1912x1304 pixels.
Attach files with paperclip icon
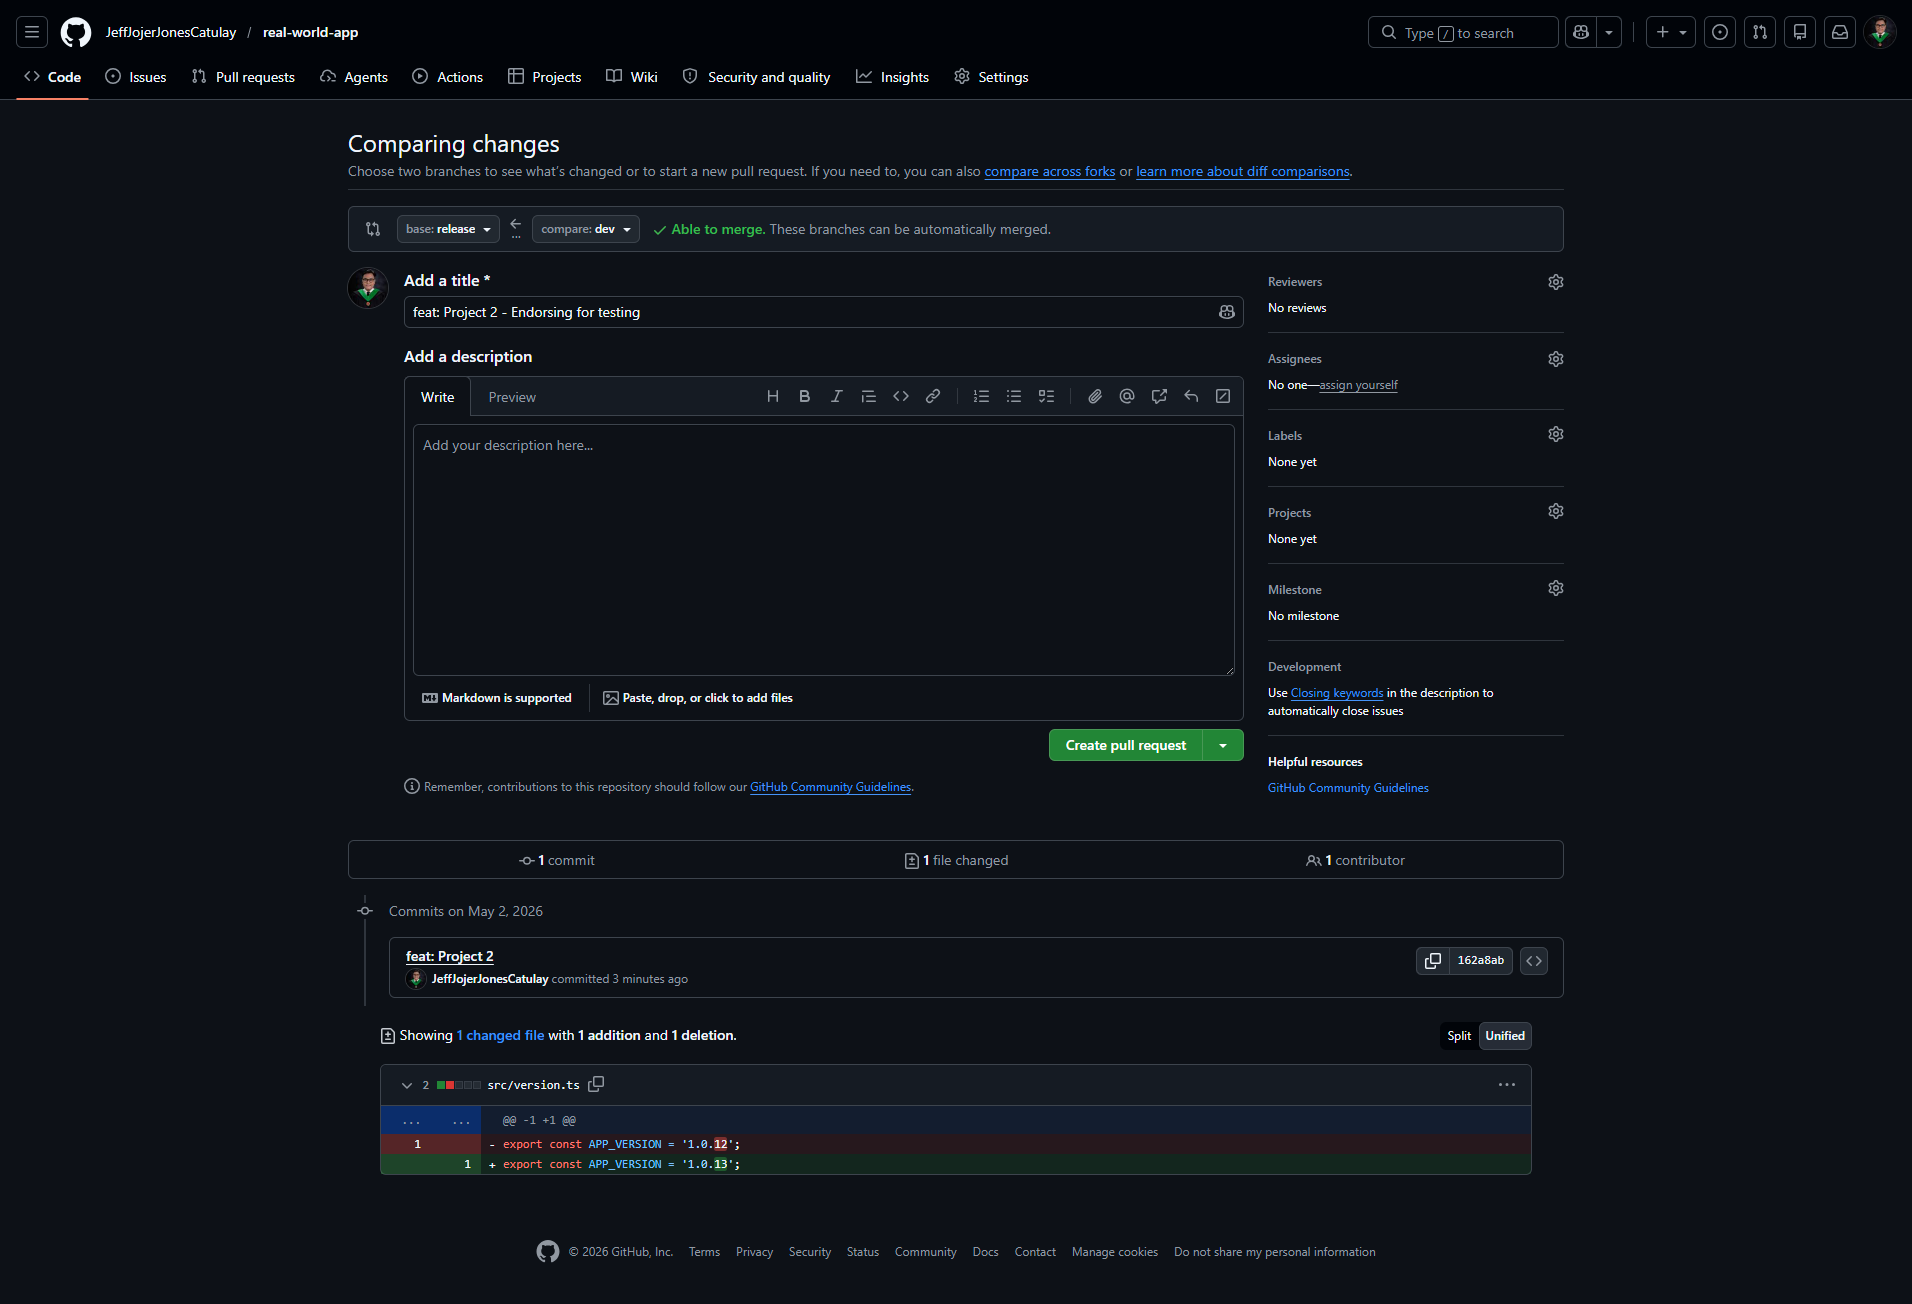coord(1095,396)
